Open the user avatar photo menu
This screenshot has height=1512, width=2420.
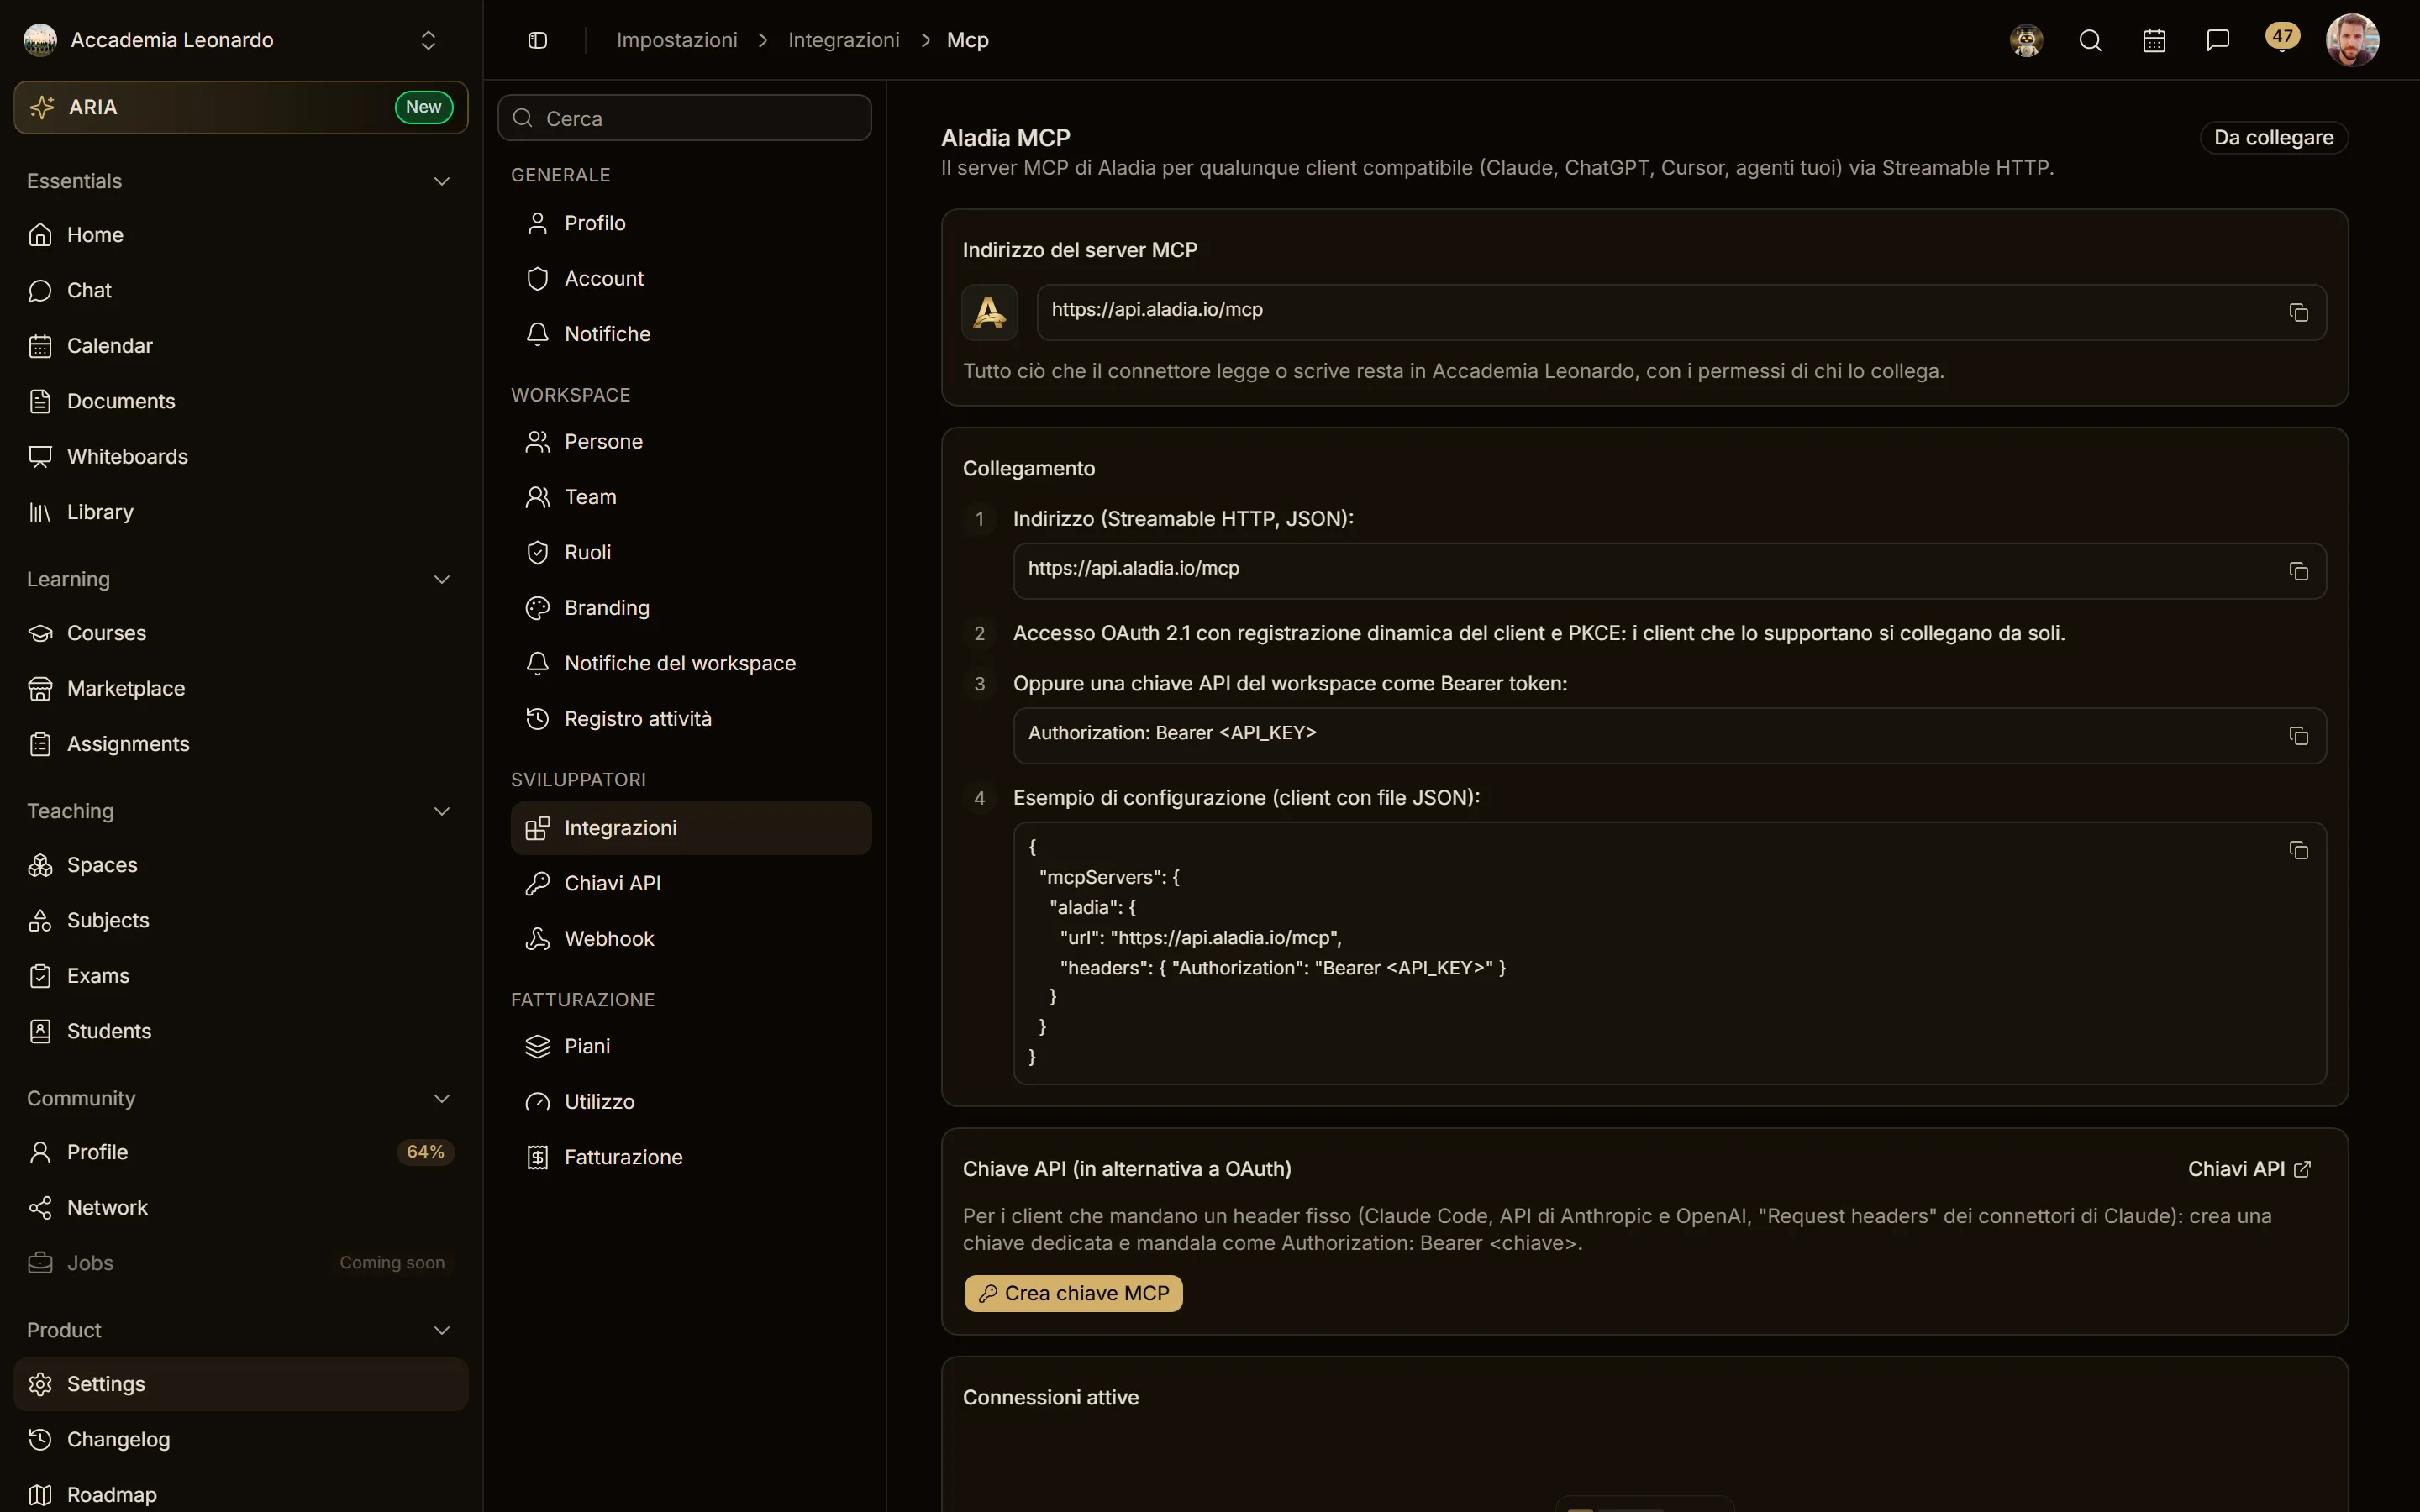[x=2352, y=40]
